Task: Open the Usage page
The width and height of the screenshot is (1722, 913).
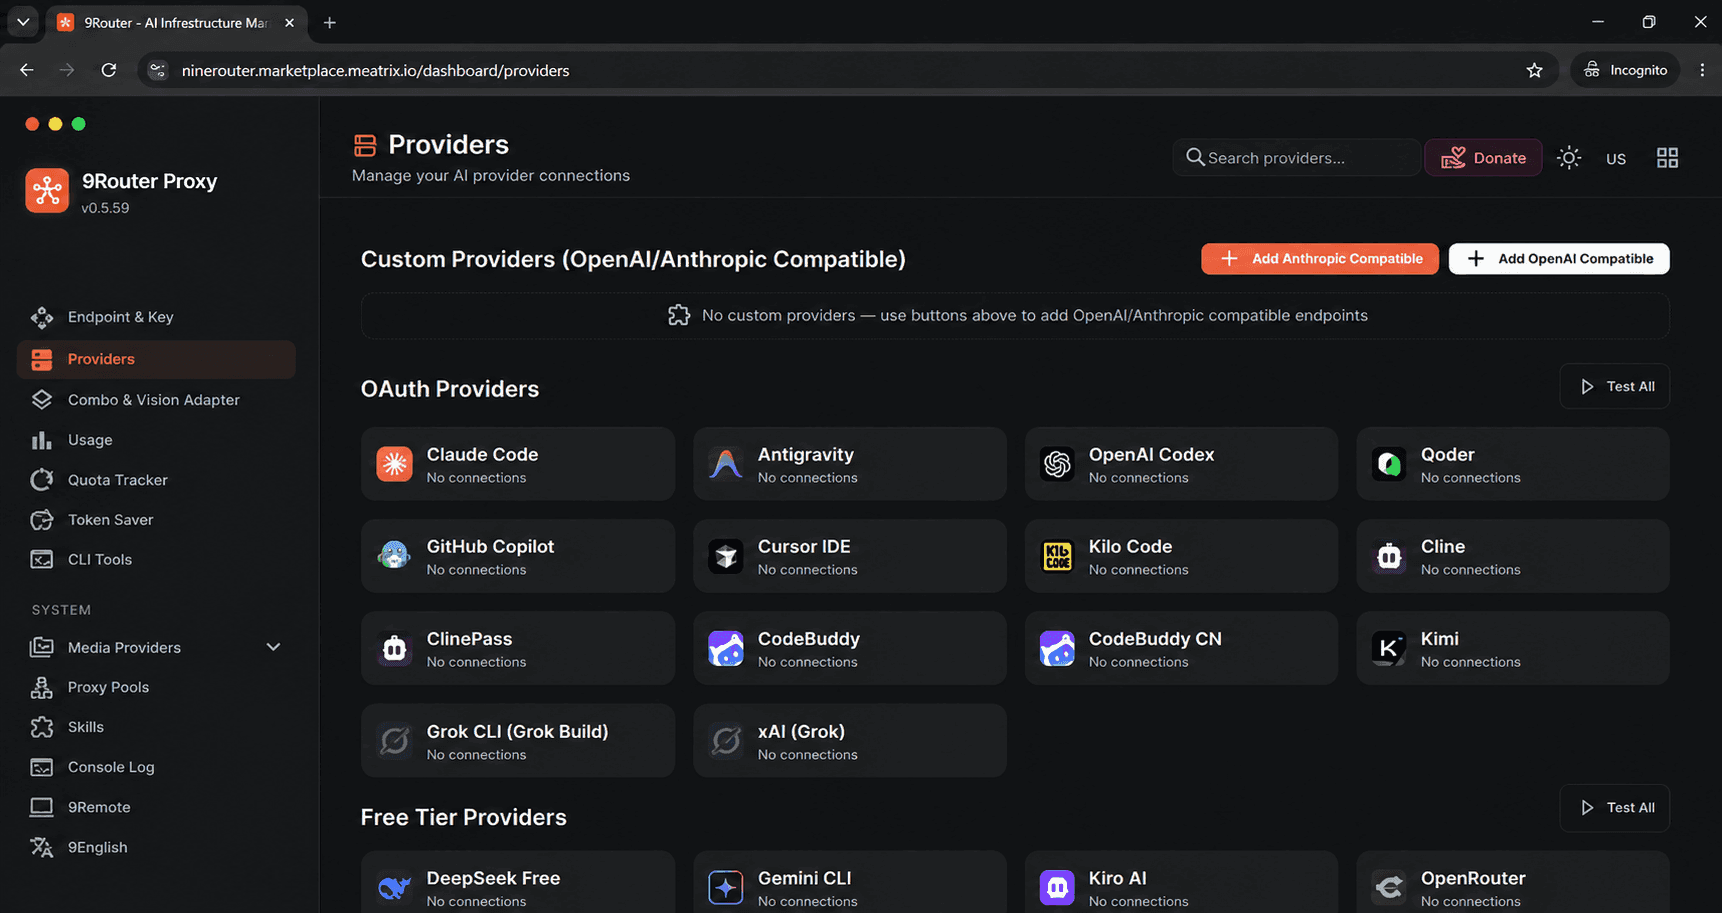Action: point(156,440)
